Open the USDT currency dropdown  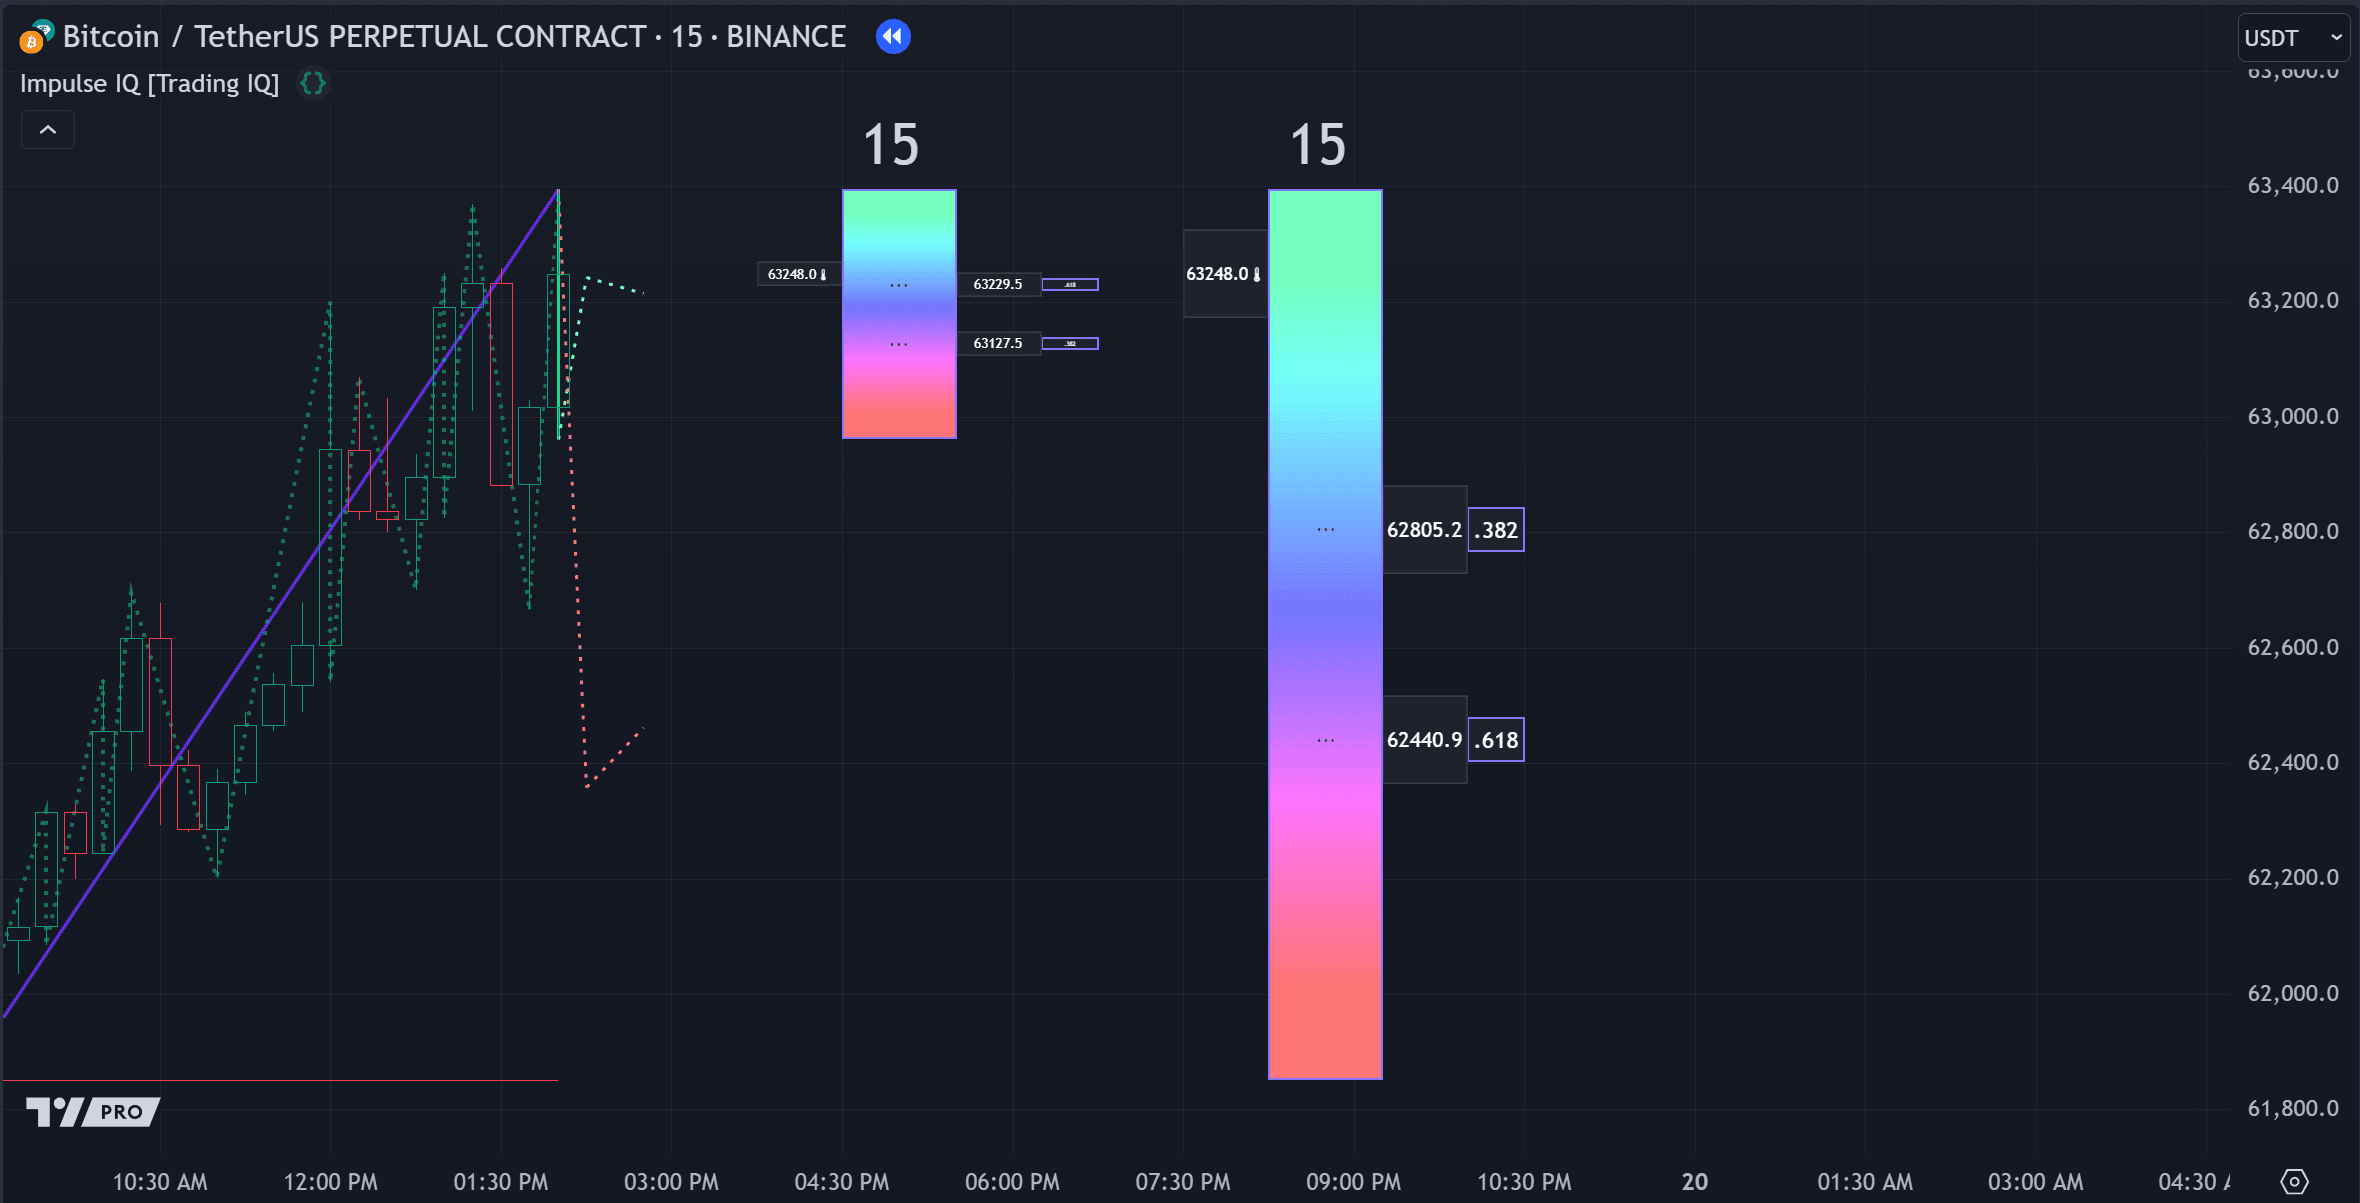[2293, 38]
